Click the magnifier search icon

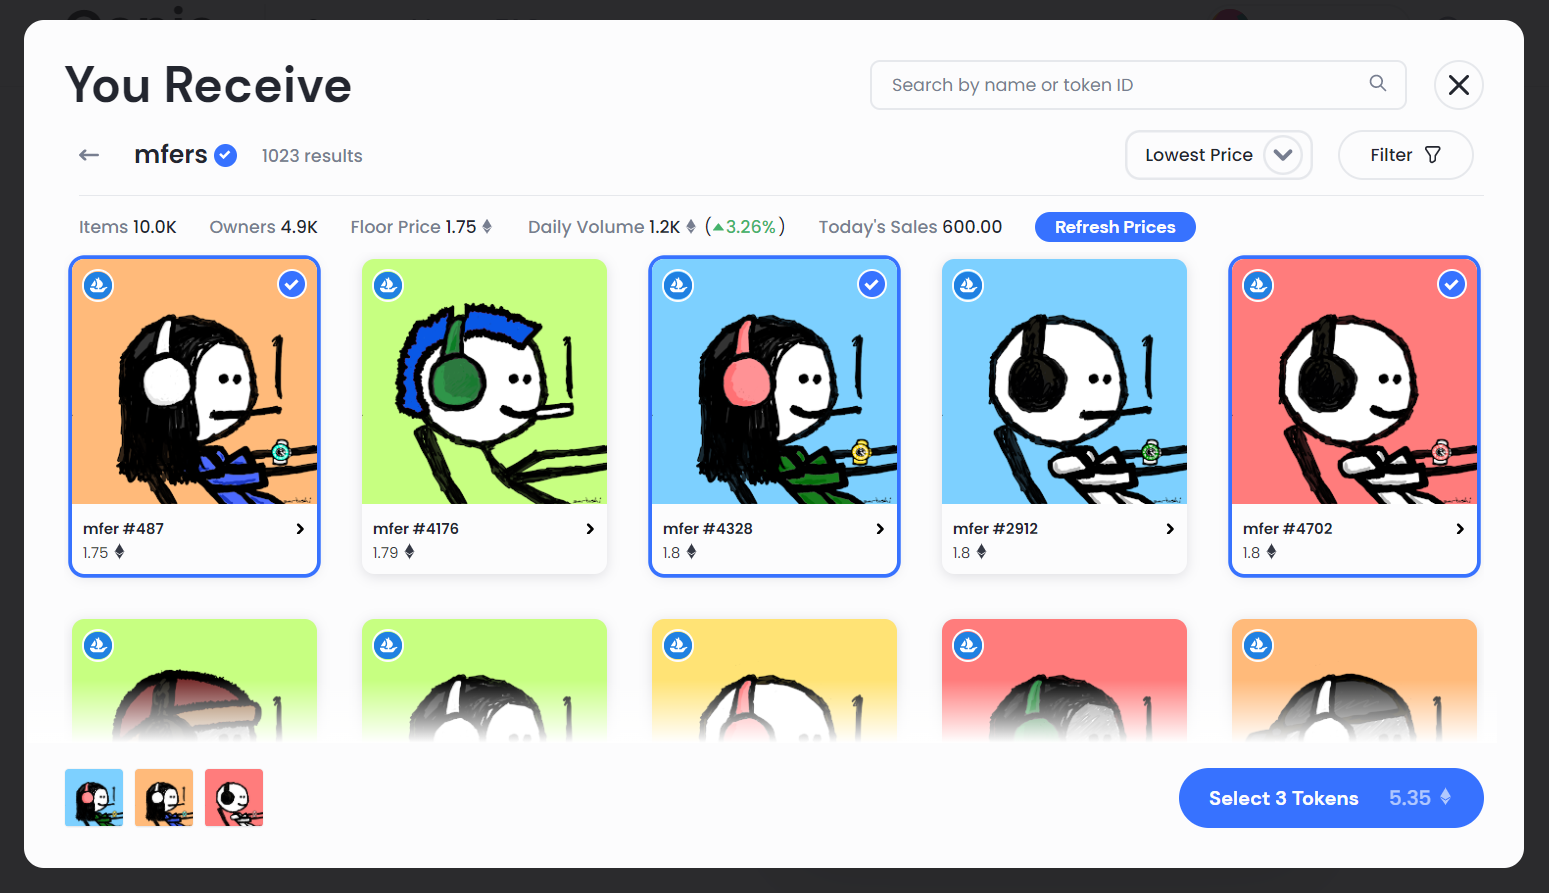pyautogui.click(x=1377, y=83)
